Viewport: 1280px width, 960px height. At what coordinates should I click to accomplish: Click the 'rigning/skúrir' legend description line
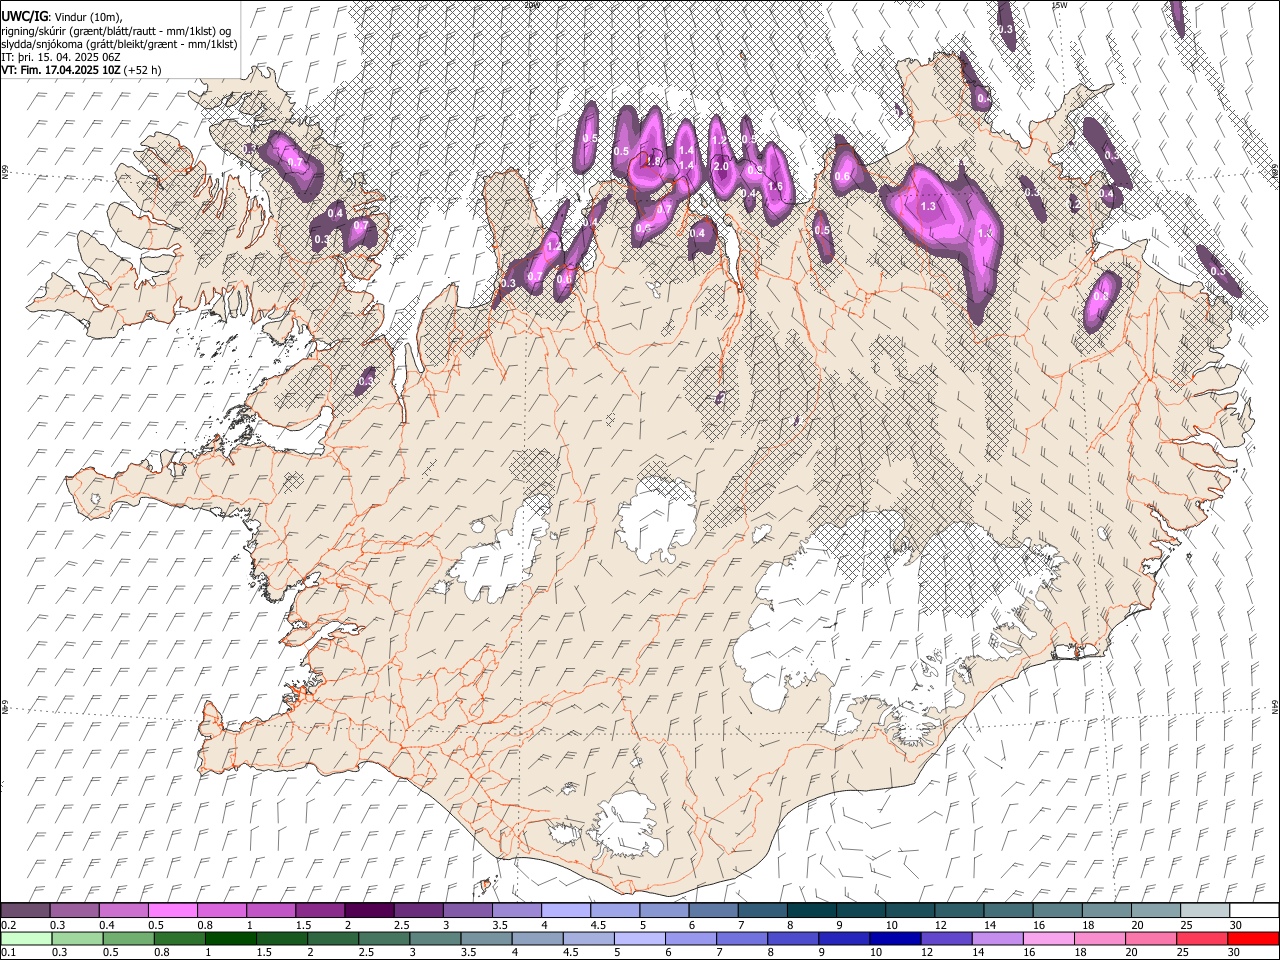point(117,31)
